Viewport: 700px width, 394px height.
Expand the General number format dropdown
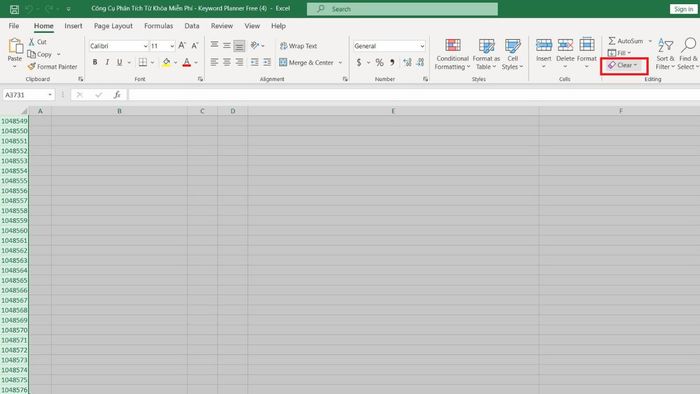tap(422, 46)
